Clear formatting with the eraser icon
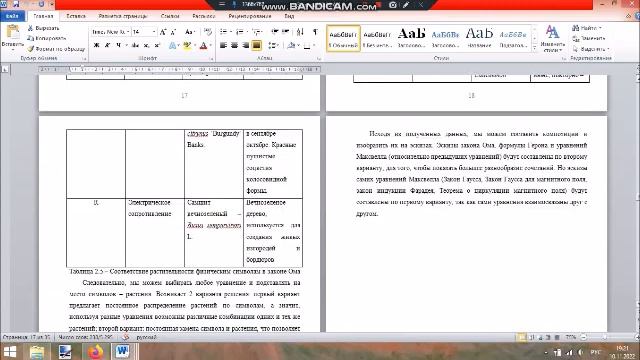Image resolution: width=640 pixels, height=360 pixels. 208,32
